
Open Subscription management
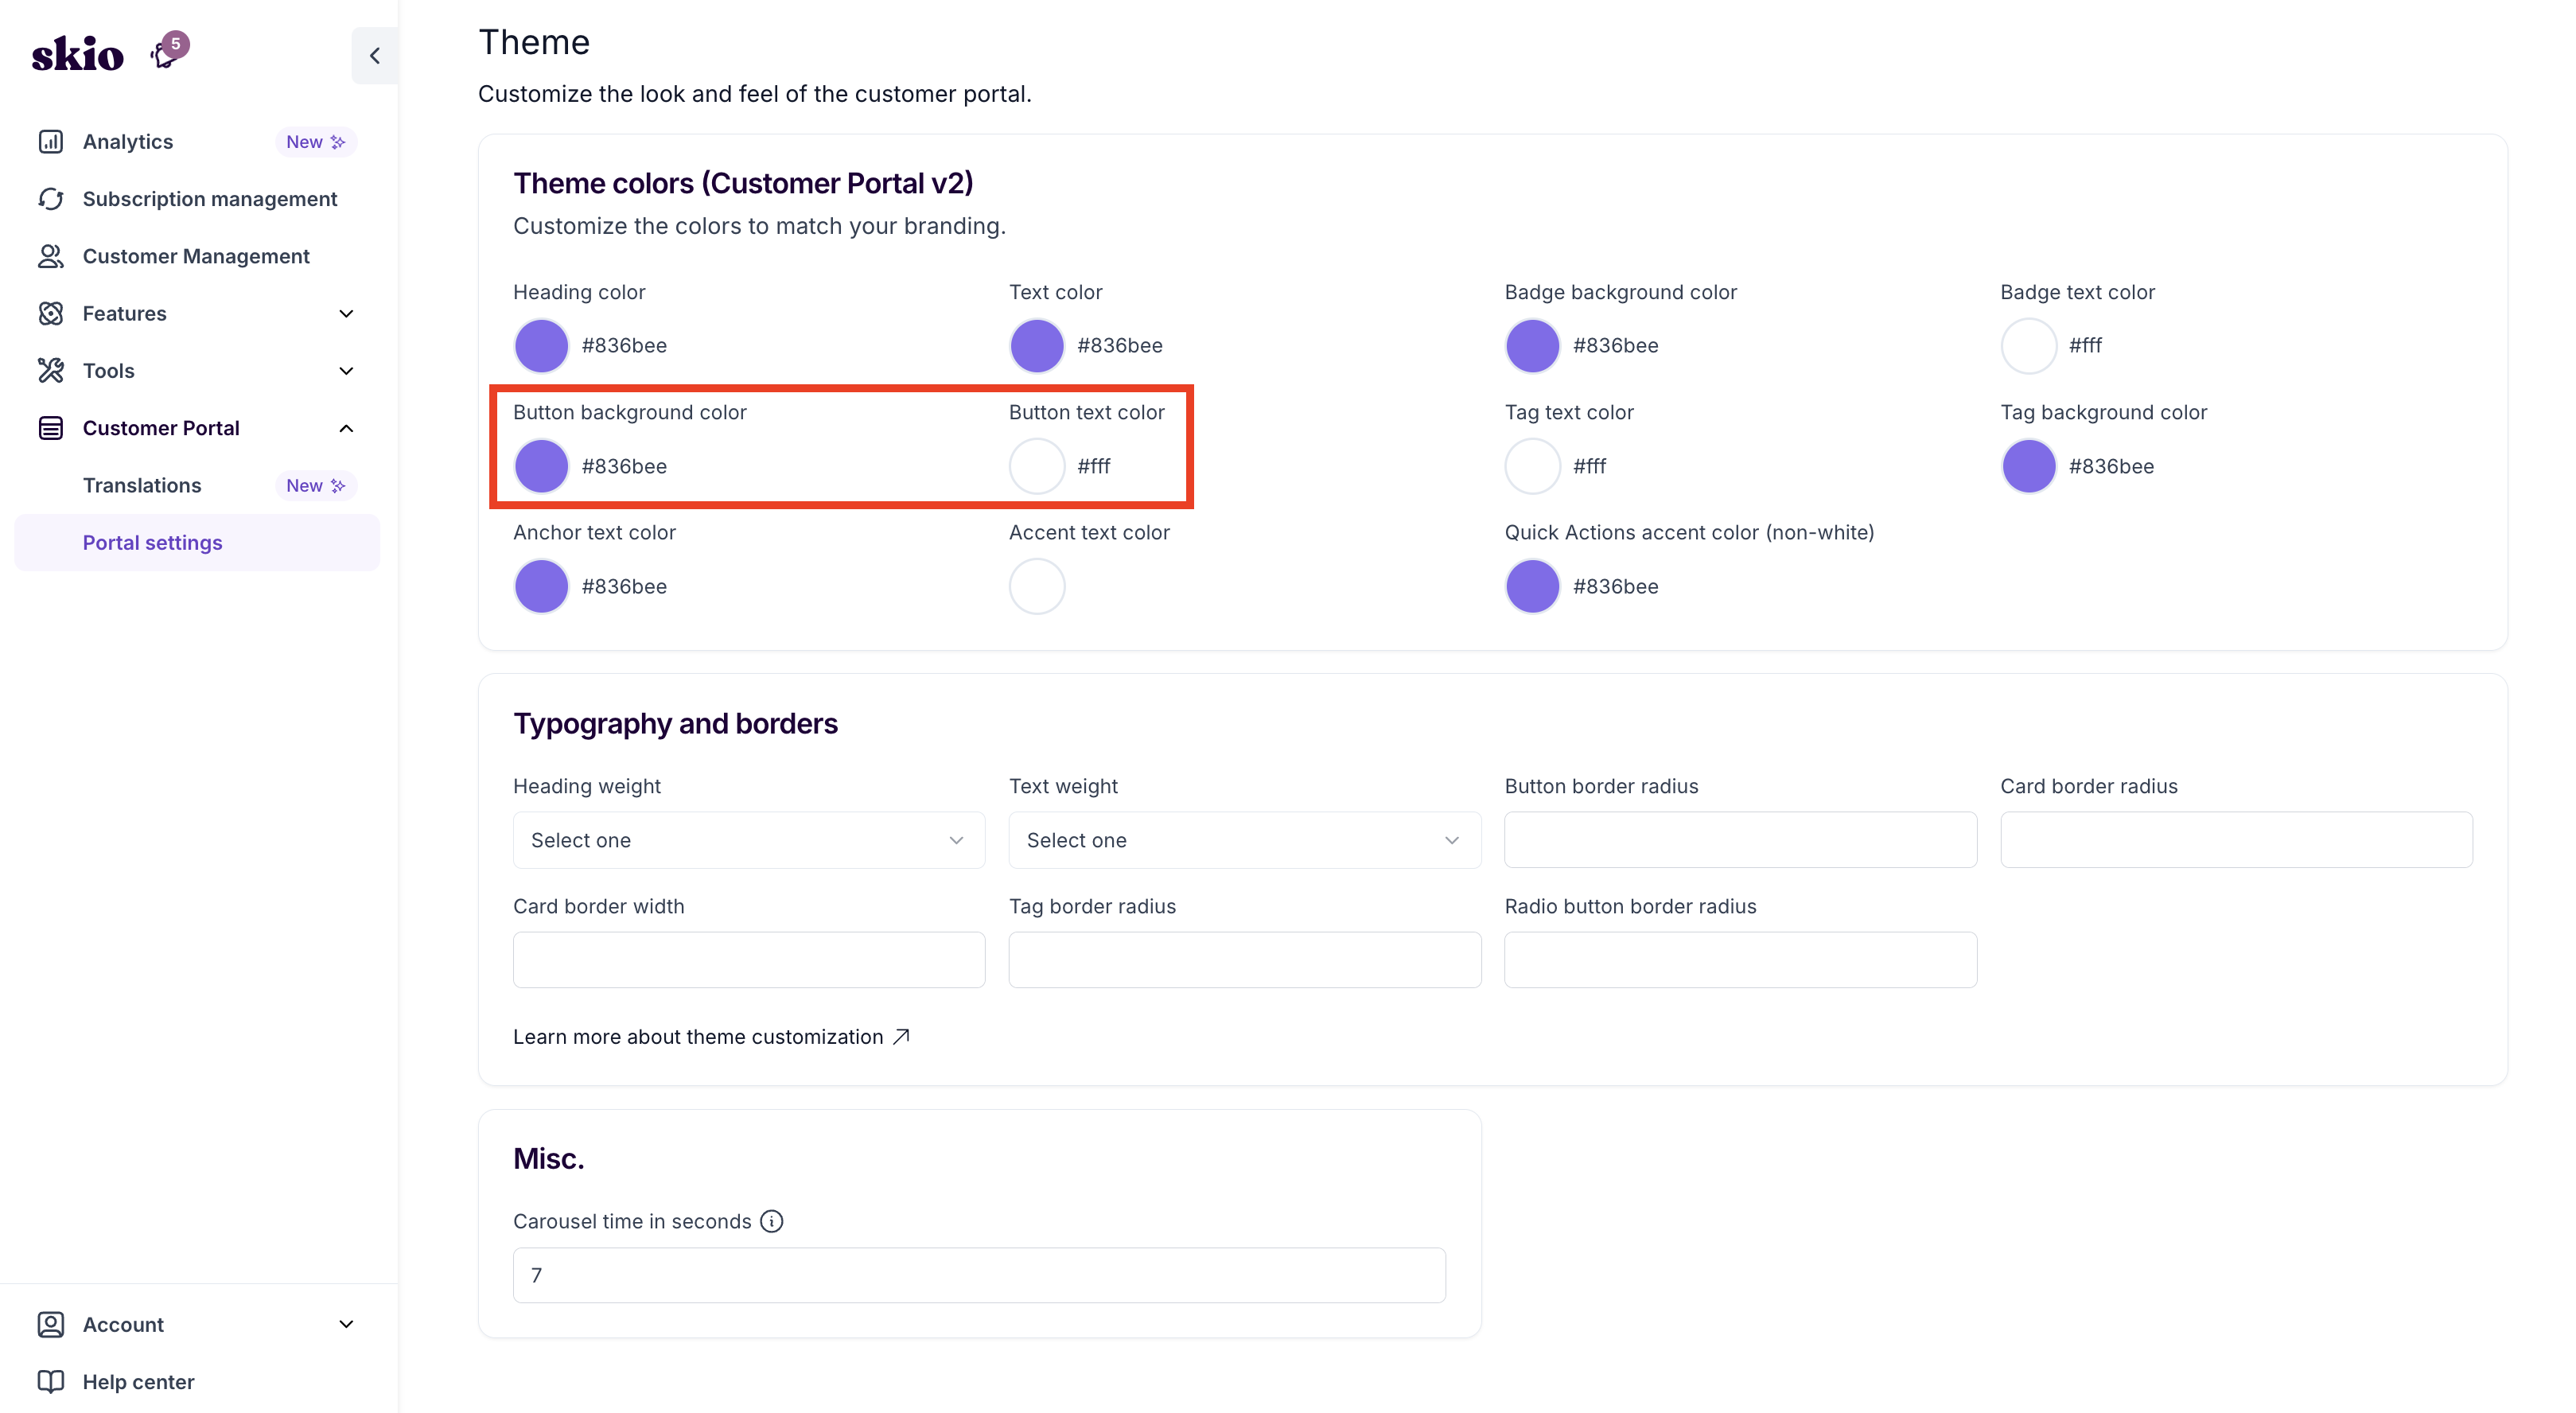tap(210, 199)
